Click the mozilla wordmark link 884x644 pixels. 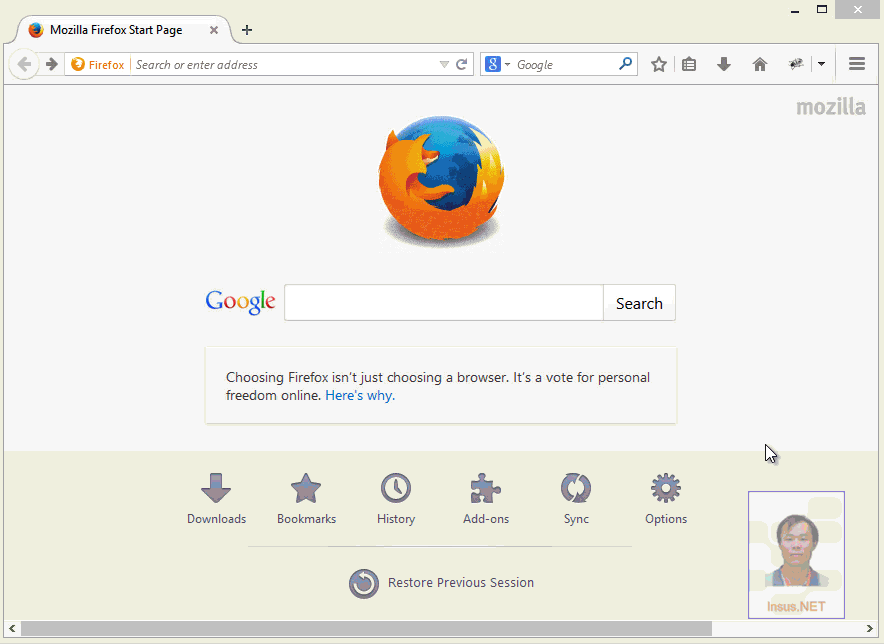point(830,107)
